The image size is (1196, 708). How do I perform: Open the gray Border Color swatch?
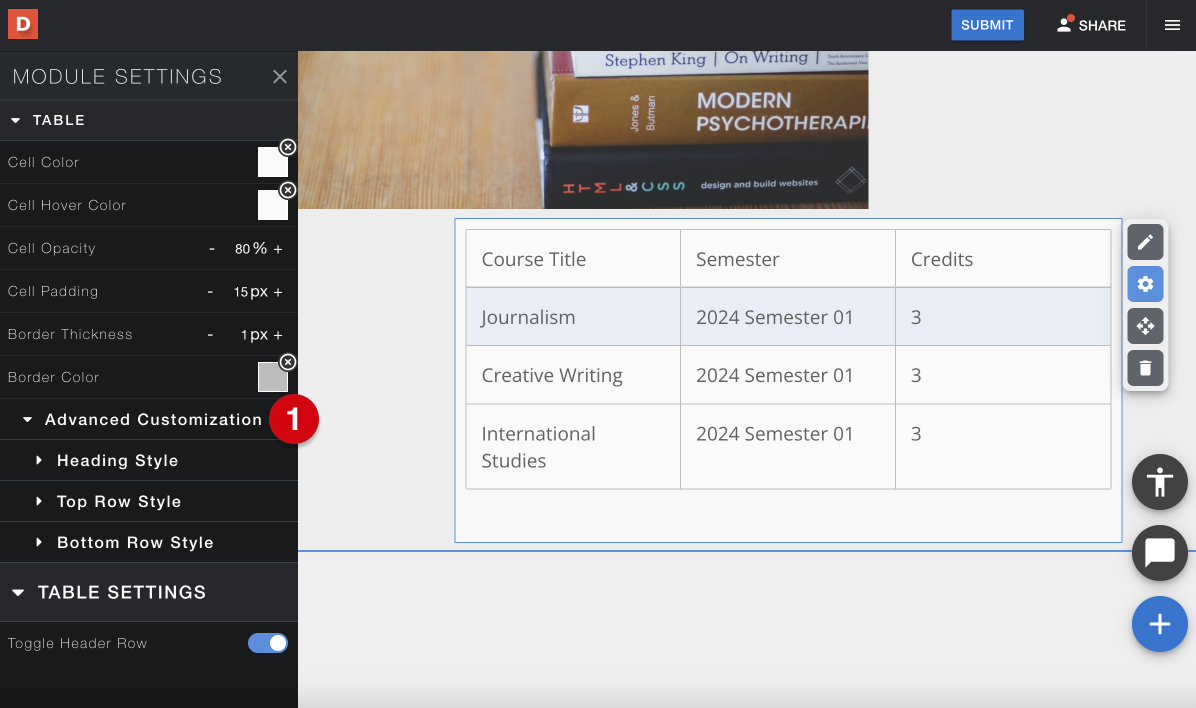(x=272, y=377)
